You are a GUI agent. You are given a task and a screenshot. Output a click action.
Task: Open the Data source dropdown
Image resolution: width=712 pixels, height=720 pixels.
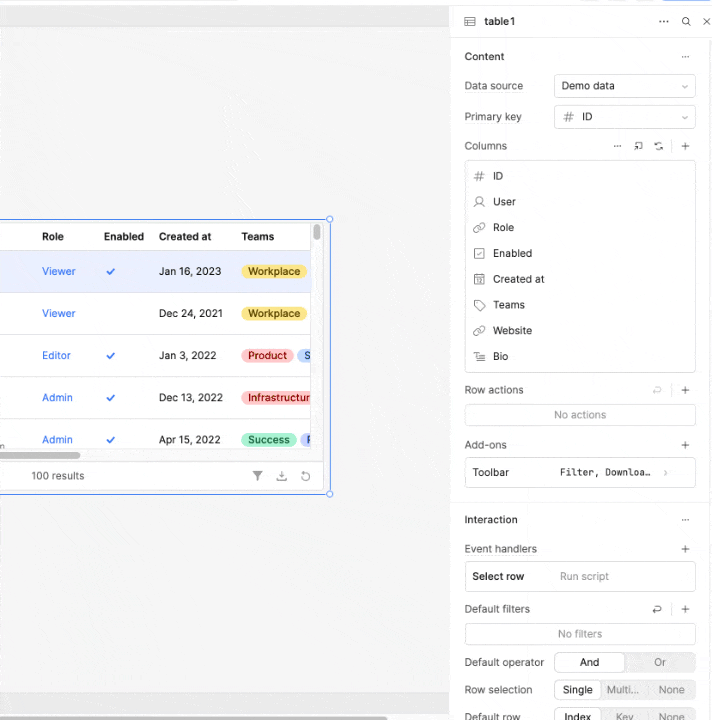[x=624, y=86]
